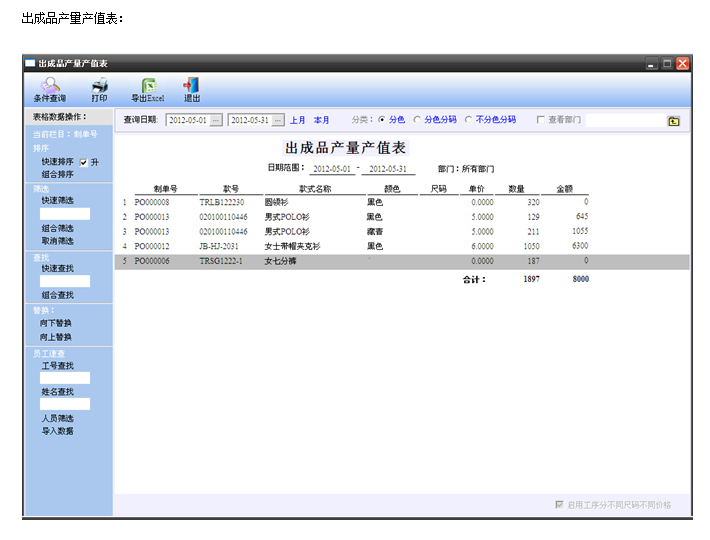Click the 金额 column header
710x540 pixels.
[564, 188]
